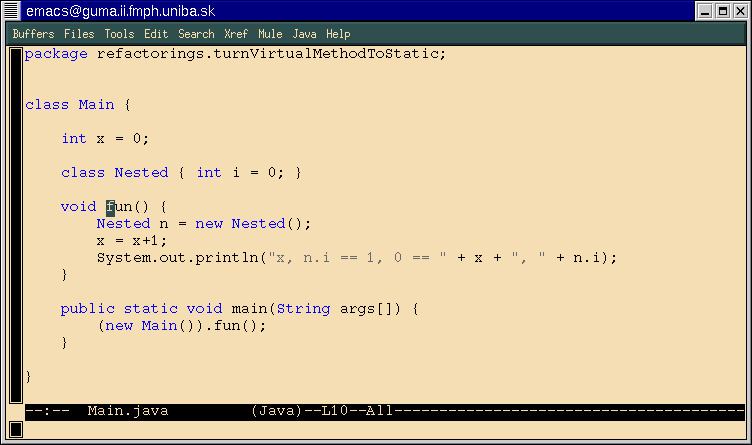Click 'String' type in main signature
The height and width of the screenshot is (445, 752).
coord(304,309)
